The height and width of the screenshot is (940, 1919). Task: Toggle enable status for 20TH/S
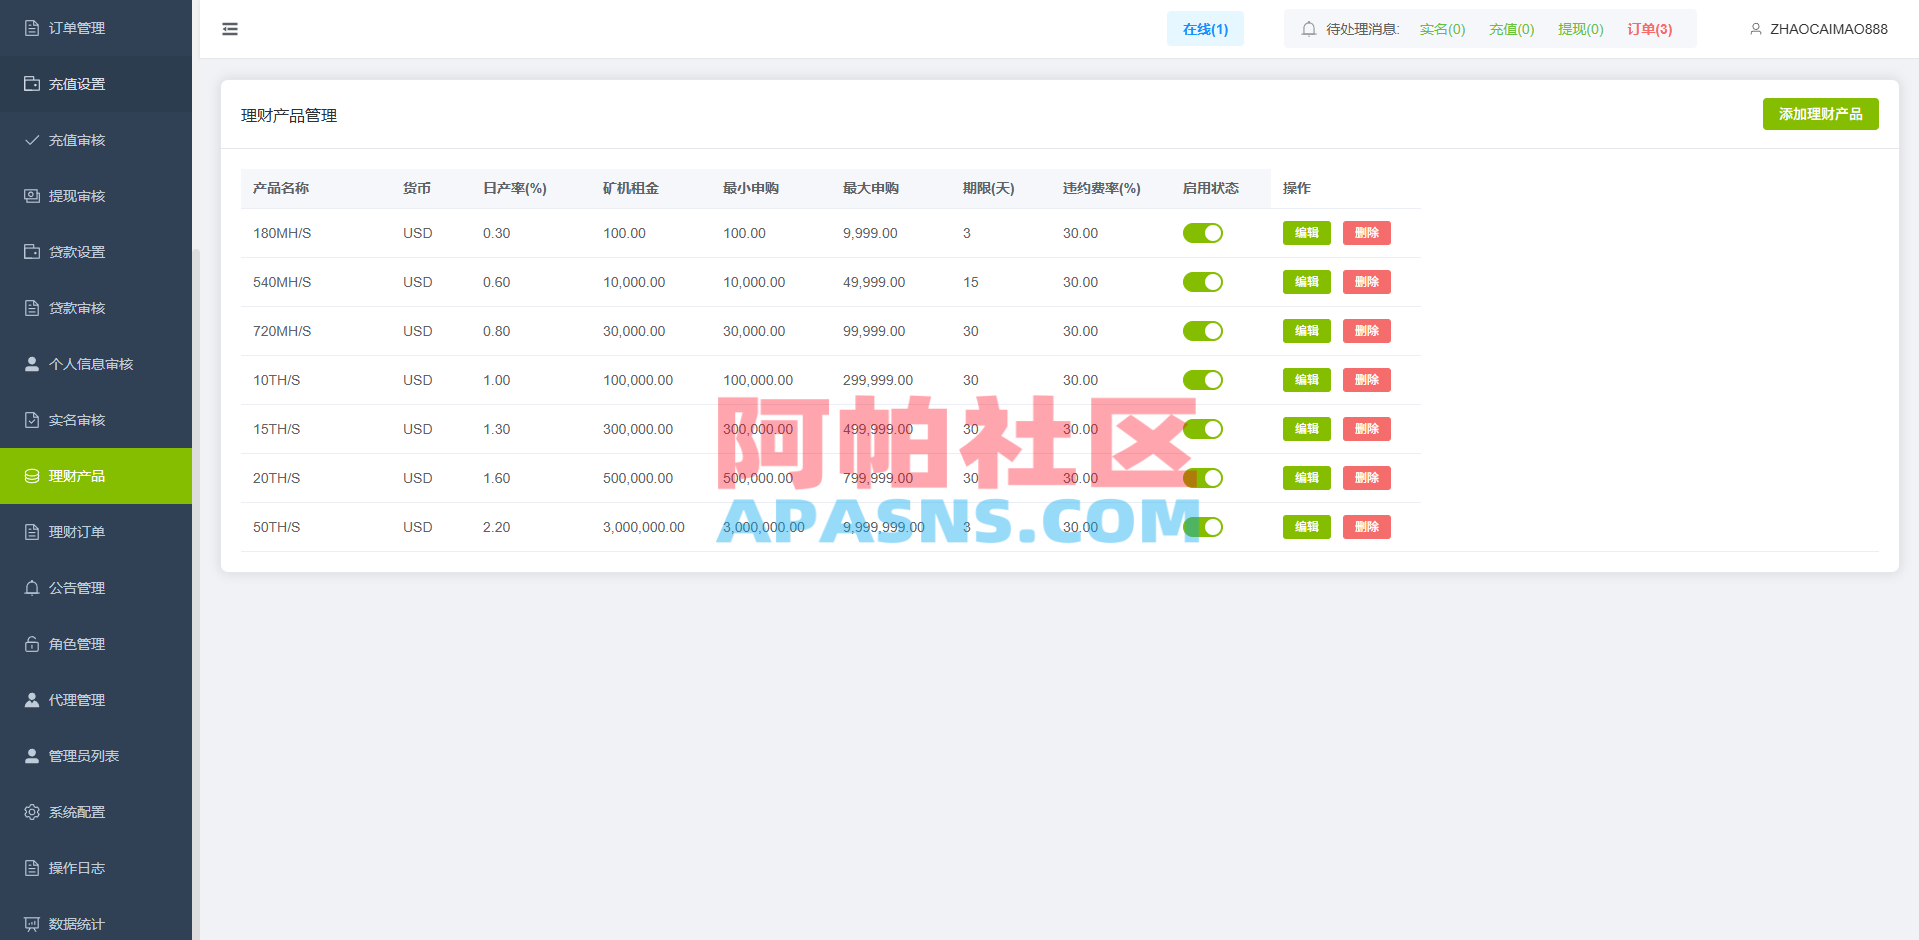tap(1203, 478)
